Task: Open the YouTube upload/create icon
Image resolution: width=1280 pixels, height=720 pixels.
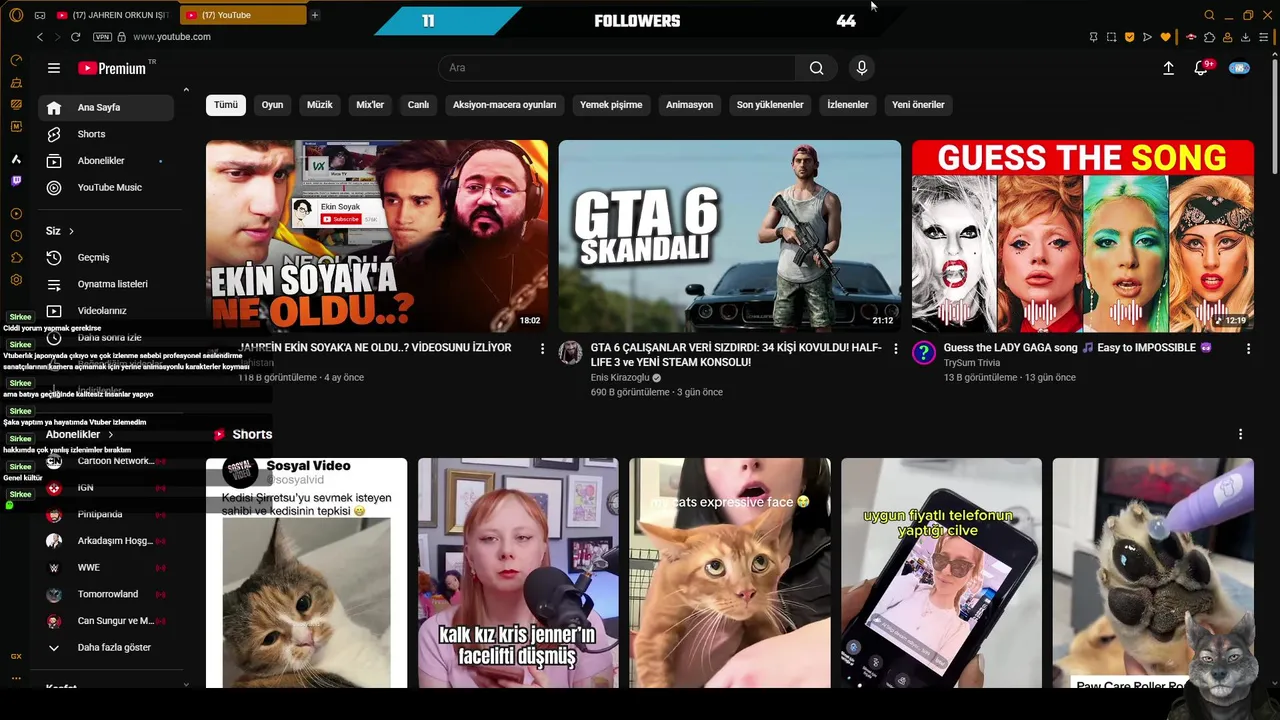Action: [x=1168, y=68]
